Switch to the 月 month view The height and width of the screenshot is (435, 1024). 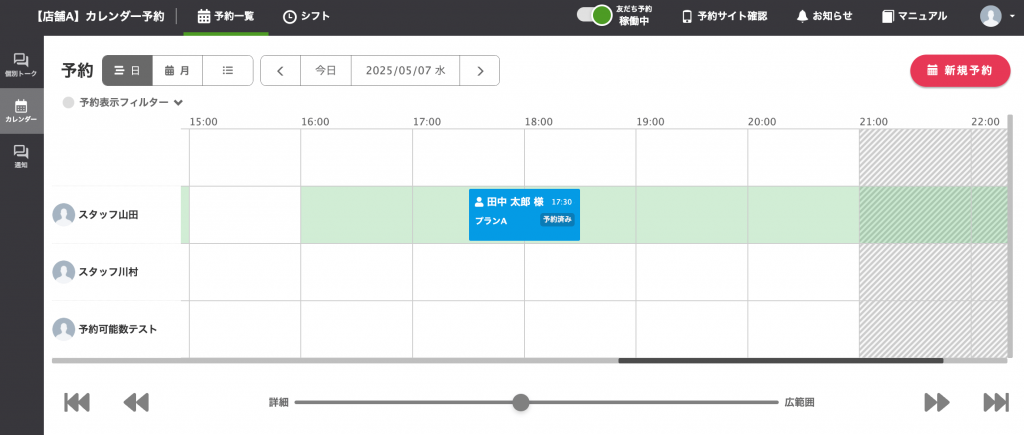pos(177,71)
